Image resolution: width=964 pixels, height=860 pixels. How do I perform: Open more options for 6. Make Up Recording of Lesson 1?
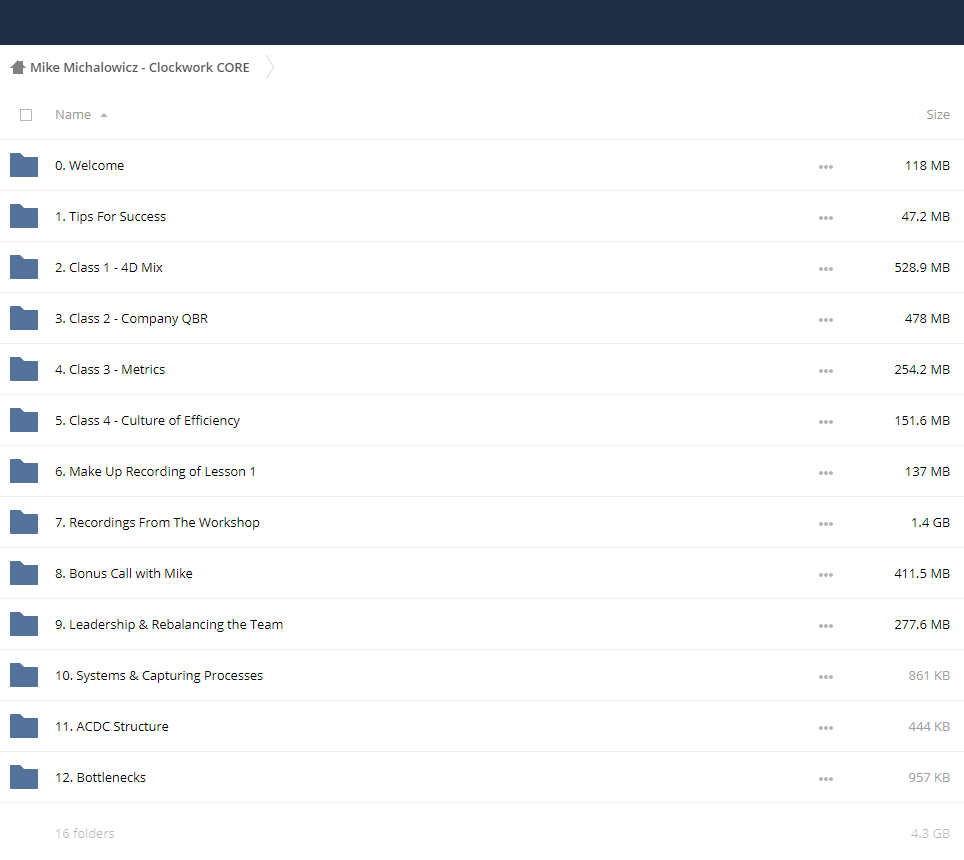[826, 473]
